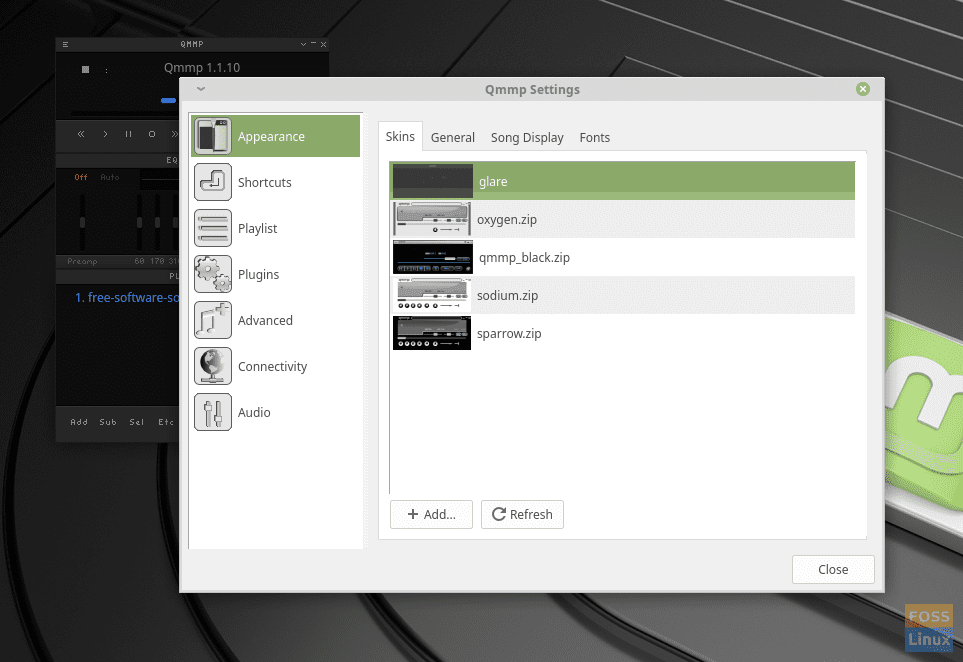Open the Appearance settings section
The image size is (963, 662).
(275, 136)
